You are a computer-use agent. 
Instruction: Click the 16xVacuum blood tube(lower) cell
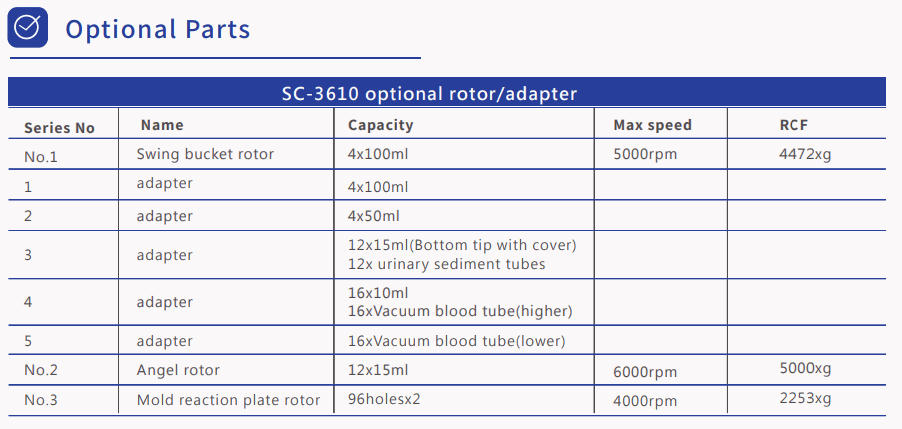[456, 341]
